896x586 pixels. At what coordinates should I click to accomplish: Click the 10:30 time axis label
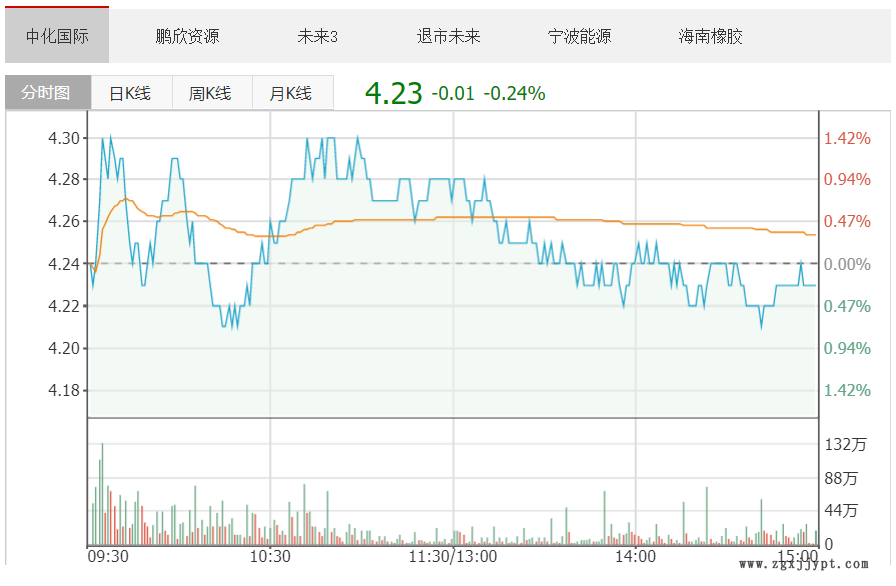(270, 556)
